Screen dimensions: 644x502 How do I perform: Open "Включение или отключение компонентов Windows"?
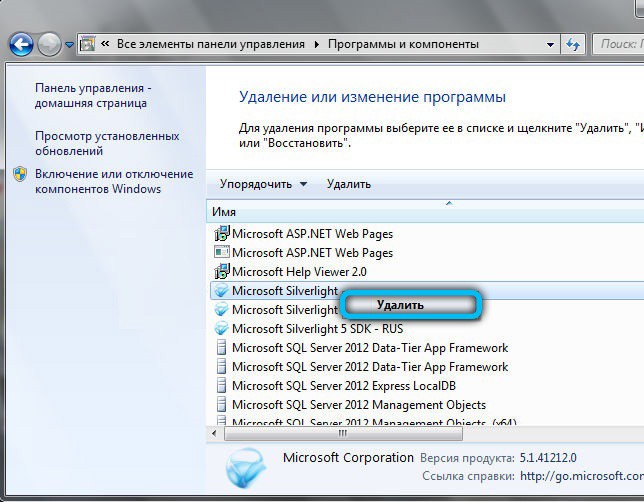pos(114,181)
